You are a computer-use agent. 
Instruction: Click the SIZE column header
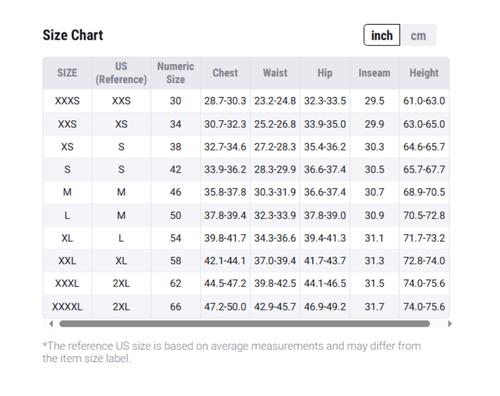pos(67,73)
